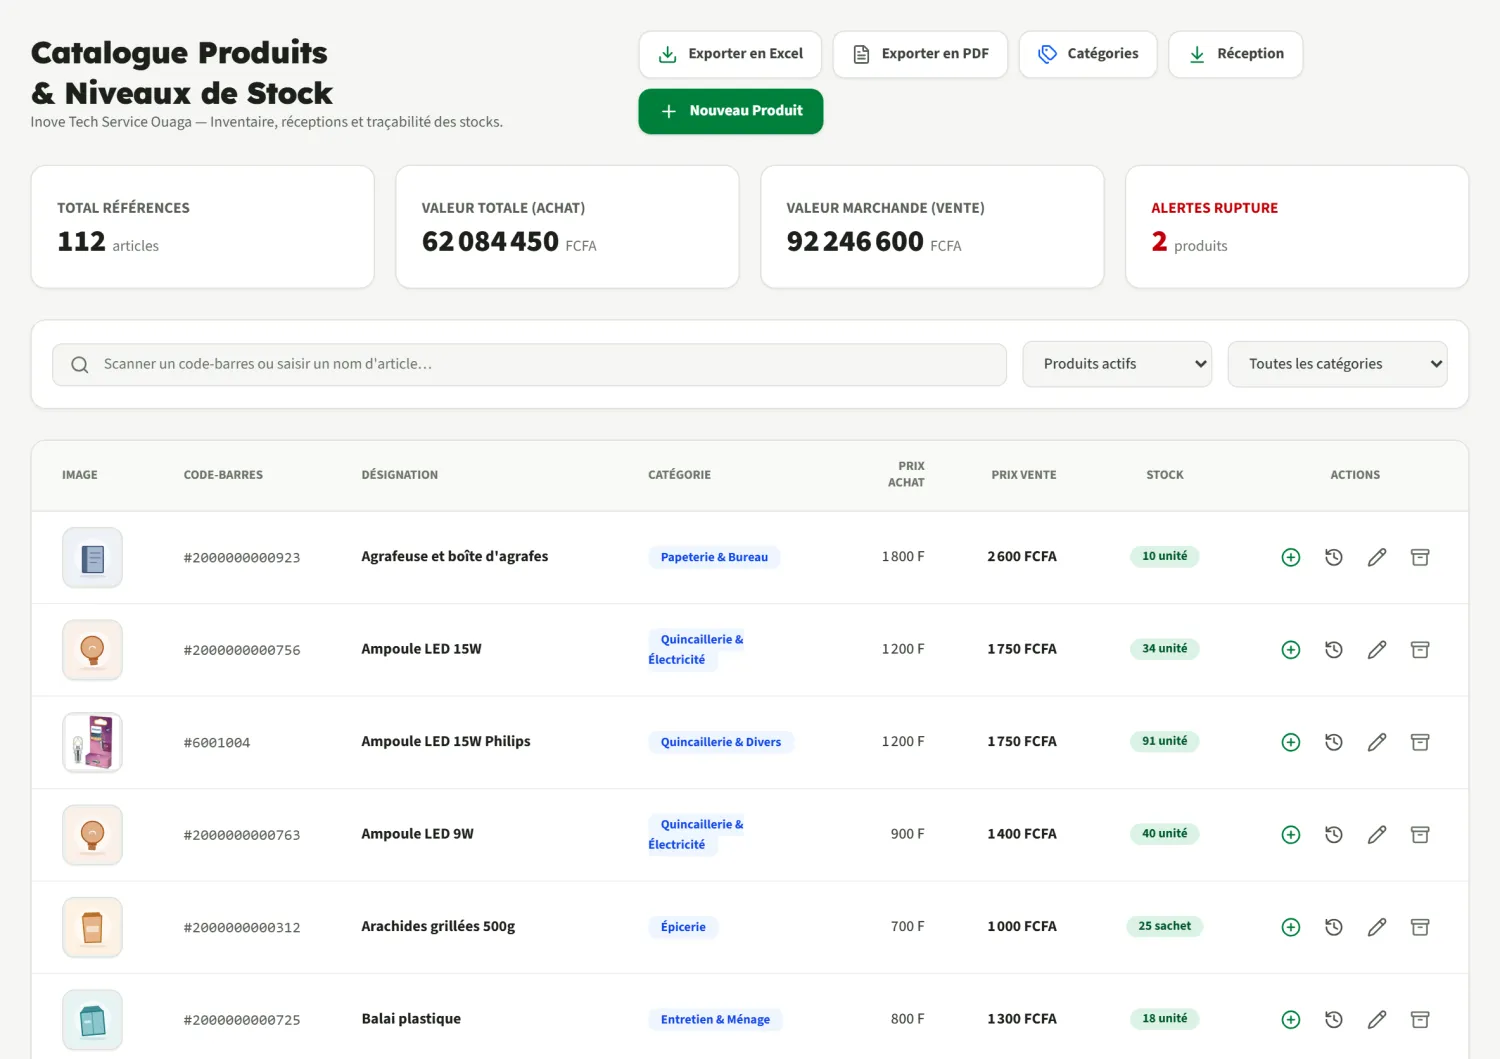Image resolution: width=1500 pixels, height=1059 pixels.
Task: Edit the Balai plastique row
Action: pyautogui.click(x=1377, y=1019)
